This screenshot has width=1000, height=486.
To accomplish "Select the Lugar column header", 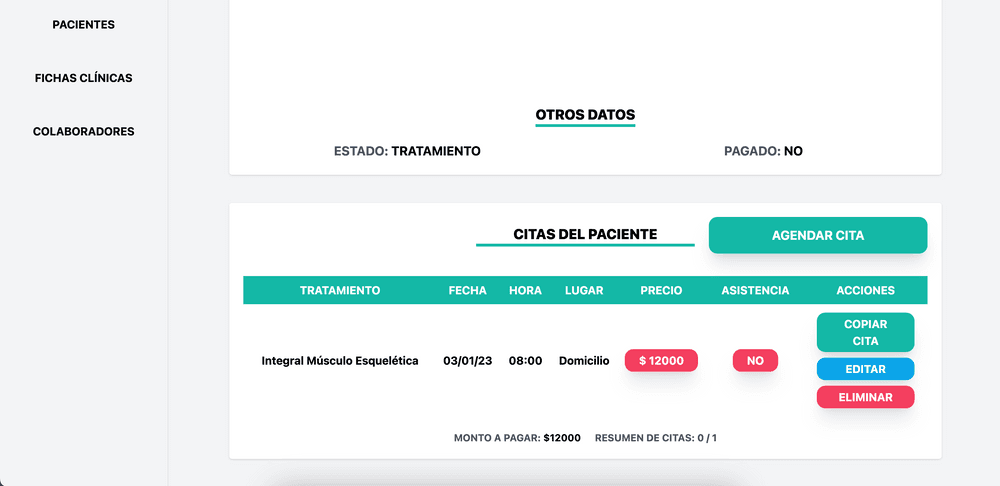I will click(x=584, y=290).
